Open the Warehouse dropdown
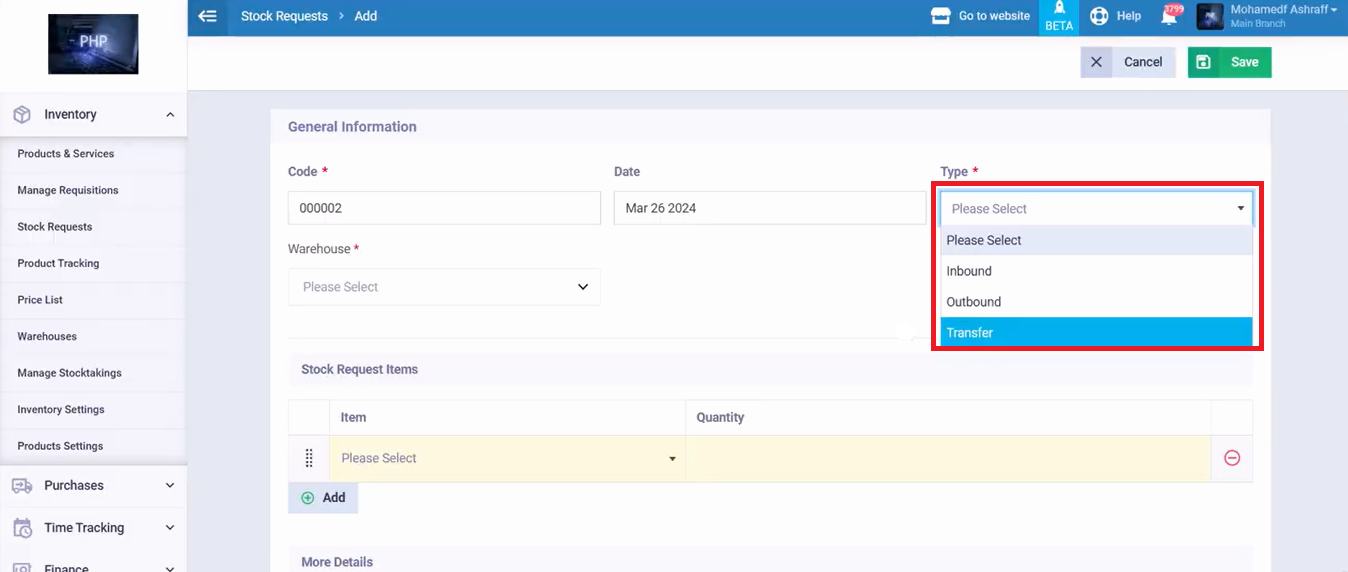This screenshot has height=572, width=1348. click(444, 287)
